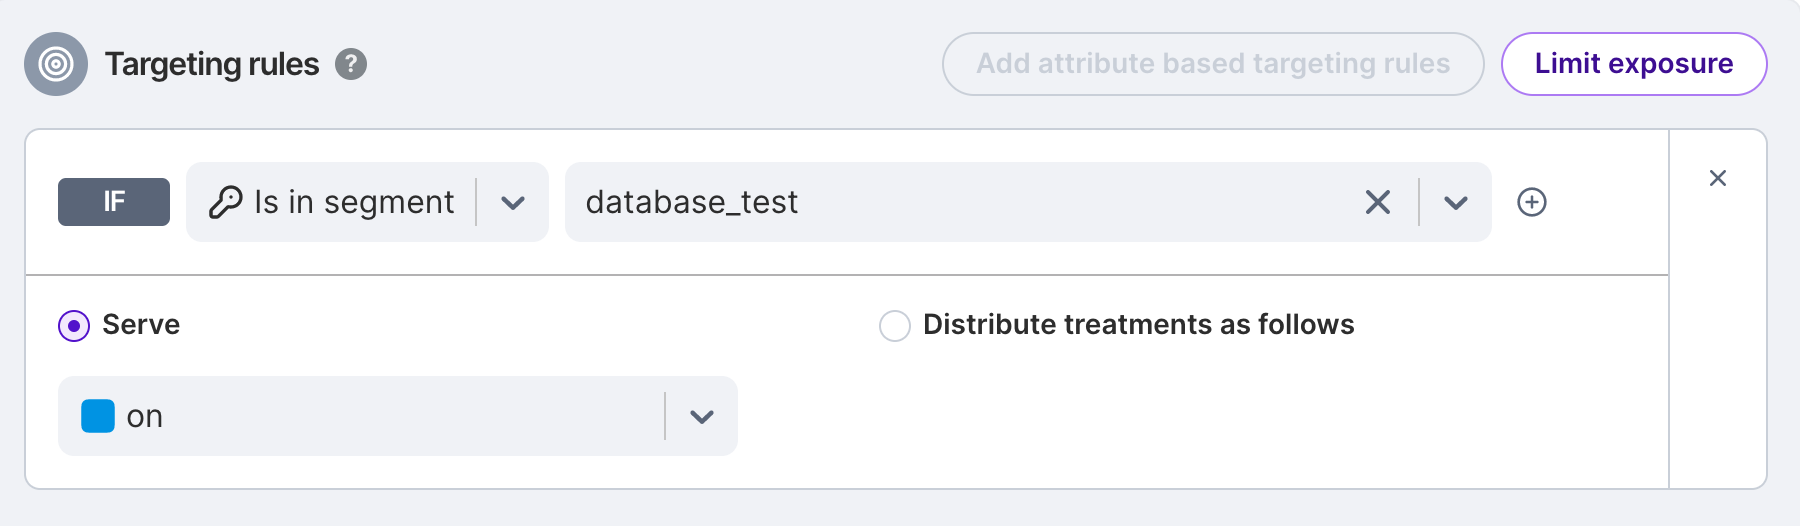Add another condition with the plus icon

1531,202
